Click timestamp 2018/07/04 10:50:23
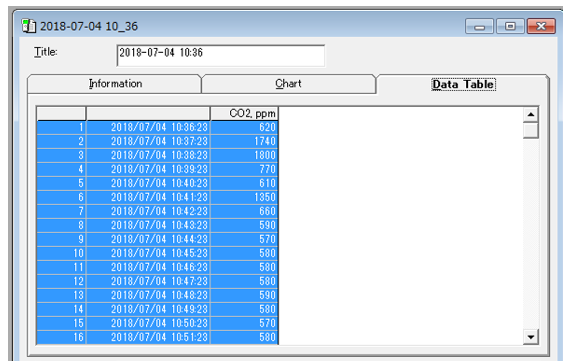568x362 pixels. (x=148, y=324)
